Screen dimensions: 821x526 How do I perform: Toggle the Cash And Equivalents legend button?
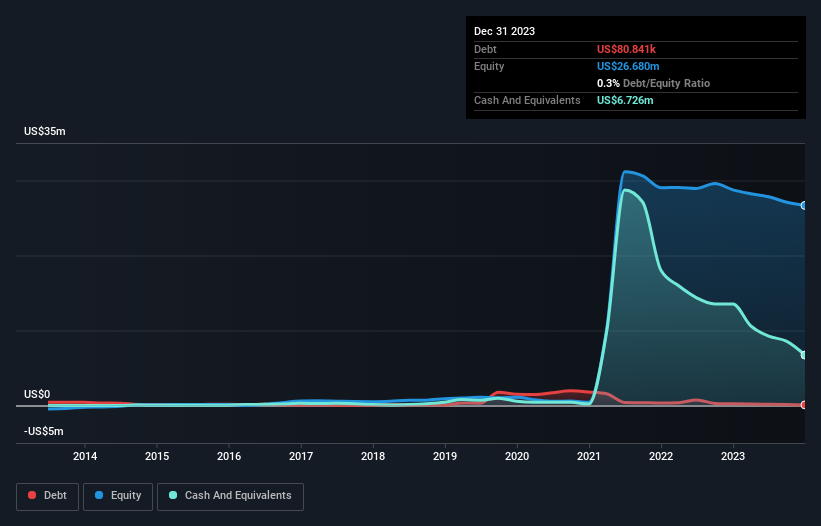pos(230,496)
